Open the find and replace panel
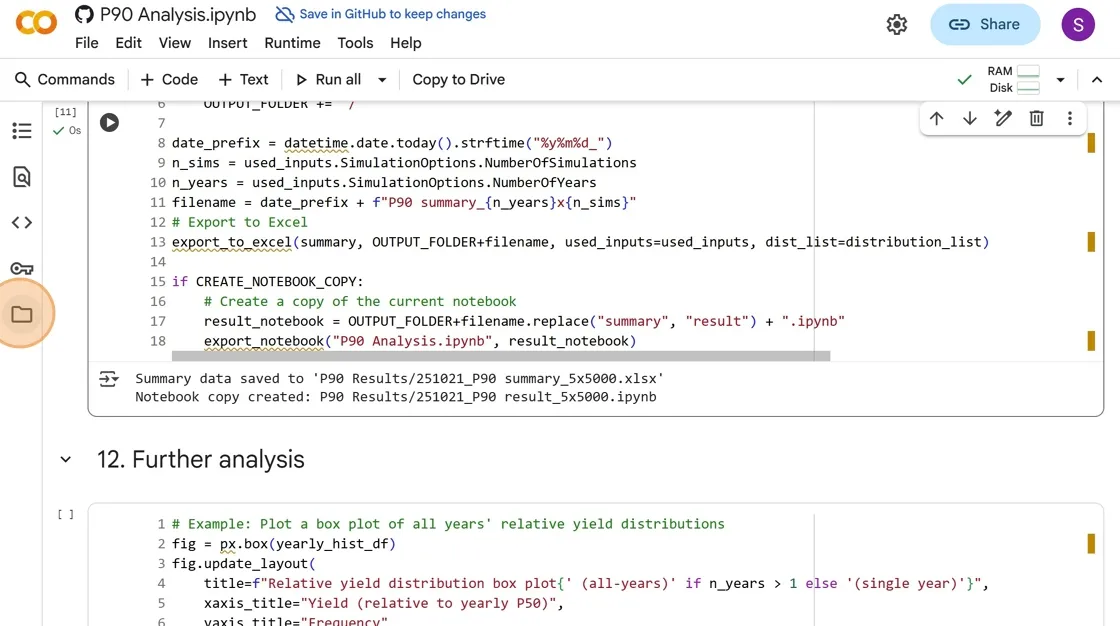Screen dimensions: 1120x626 click(21, 177)
